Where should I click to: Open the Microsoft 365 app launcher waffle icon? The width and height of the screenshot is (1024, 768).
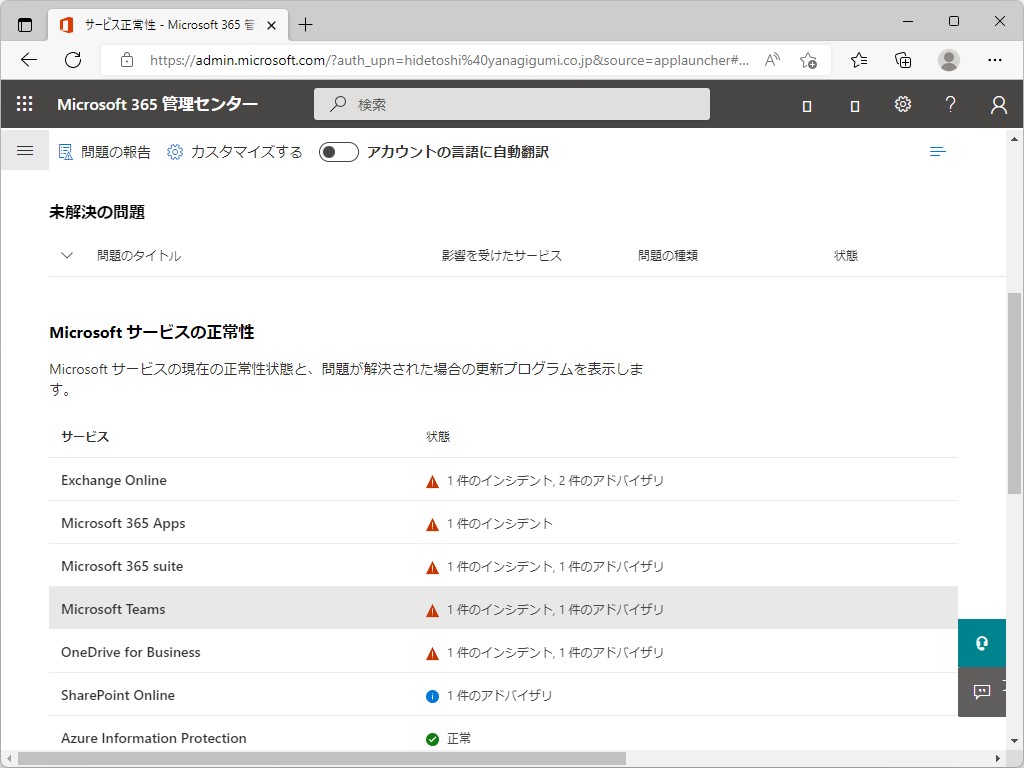pyautogui.click(x=24, y=103)
